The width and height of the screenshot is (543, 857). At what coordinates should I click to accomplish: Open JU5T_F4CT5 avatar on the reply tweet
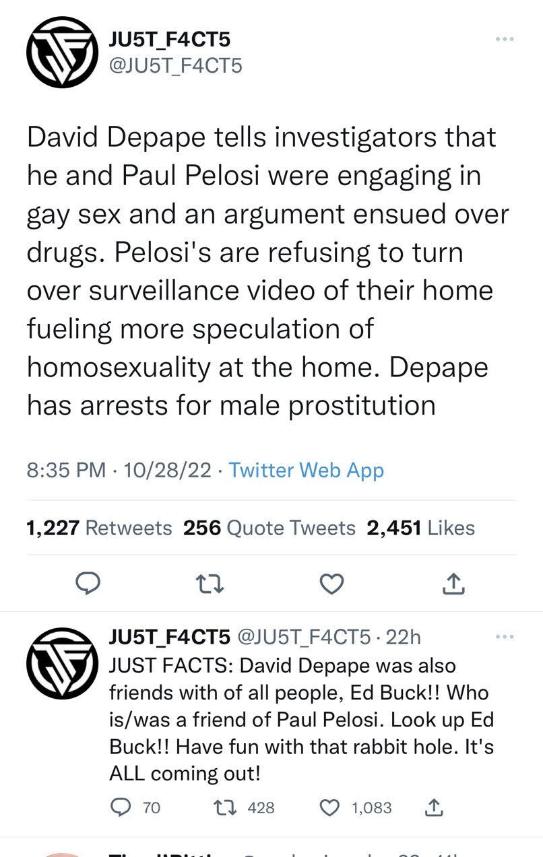click(x=62, y=663)
